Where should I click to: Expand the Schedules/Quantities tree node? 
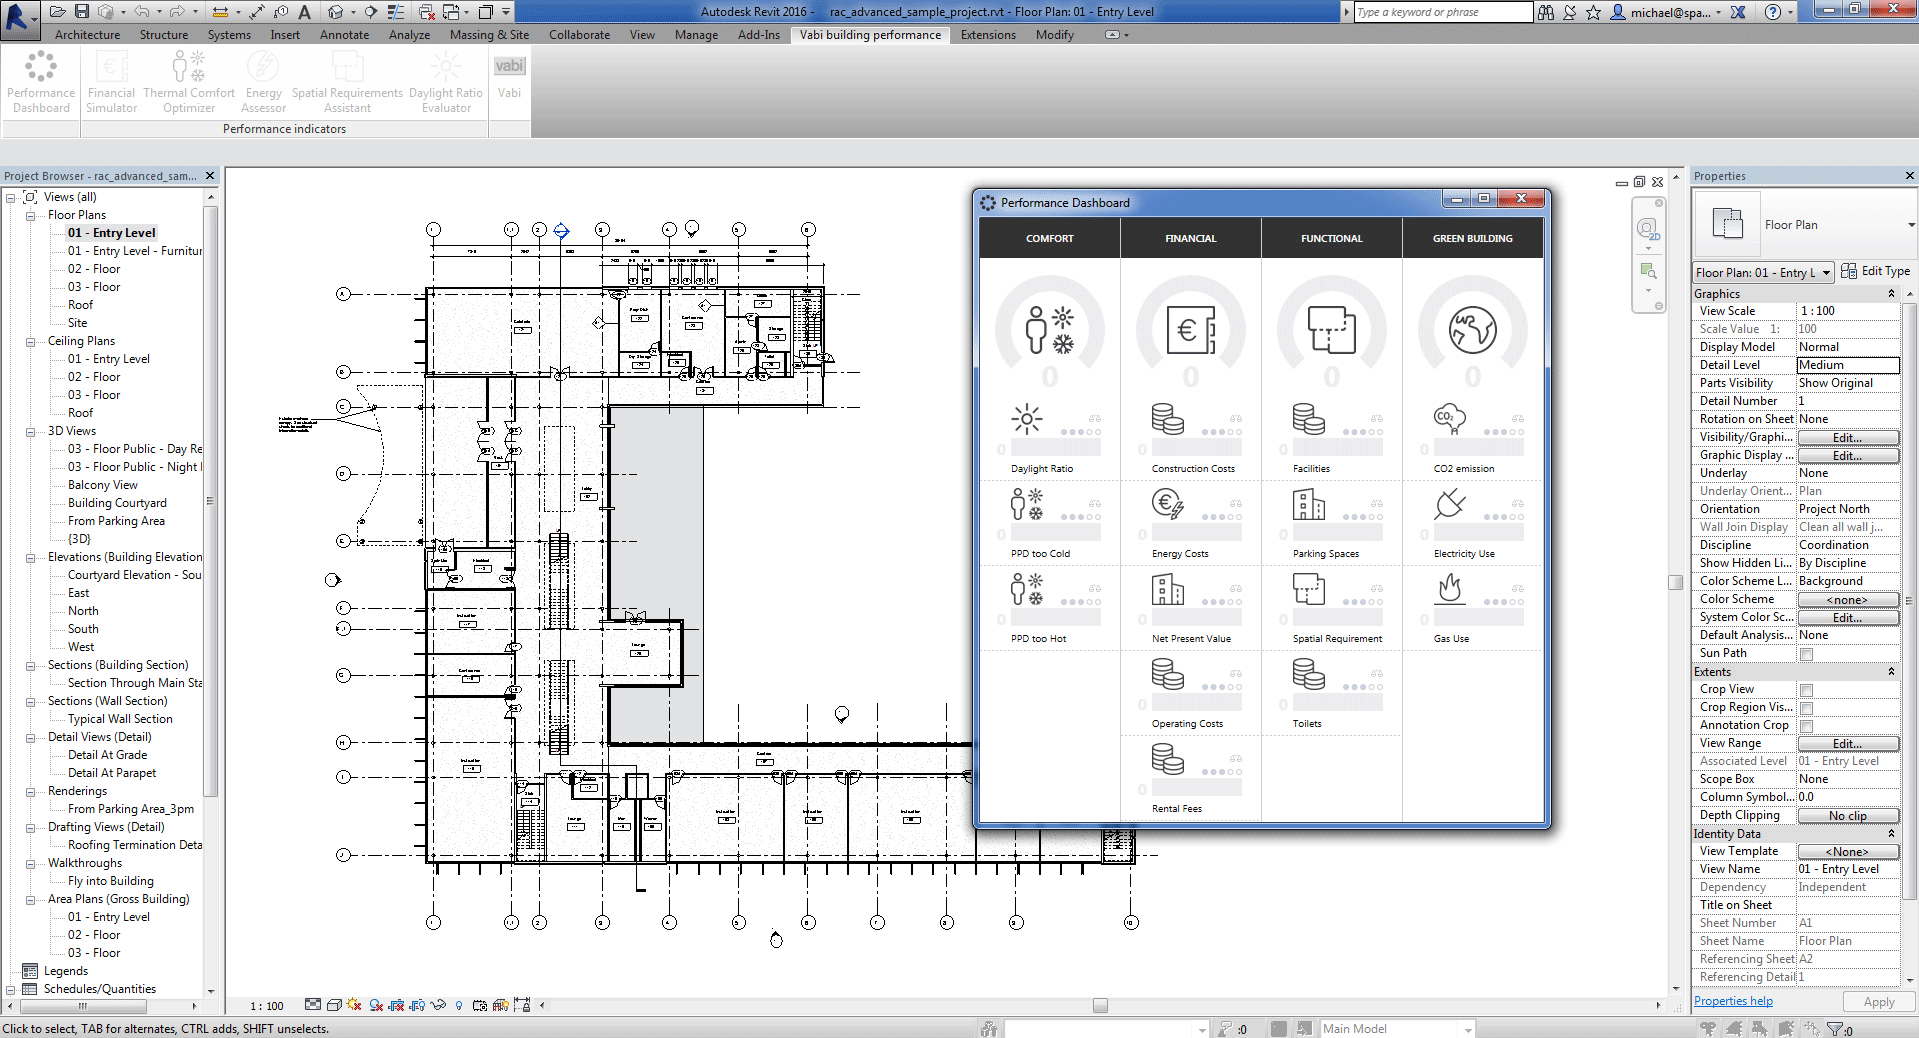pyautogui.click(x=10, y=989)
